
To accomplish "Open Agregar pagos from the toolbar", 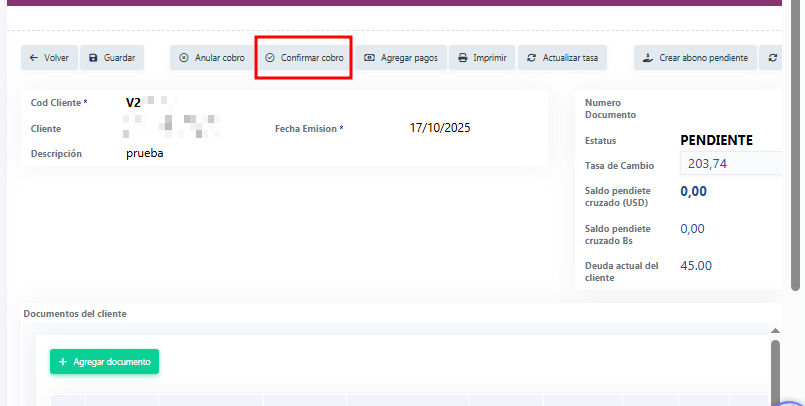I will [x=400, y=58].
